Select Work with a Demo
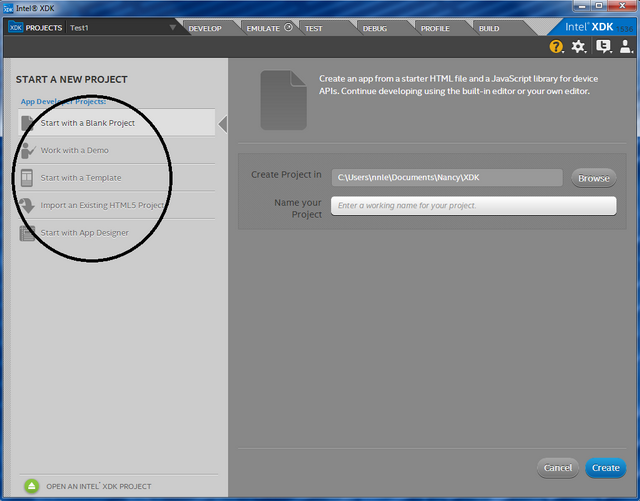 tap(117, 150)
